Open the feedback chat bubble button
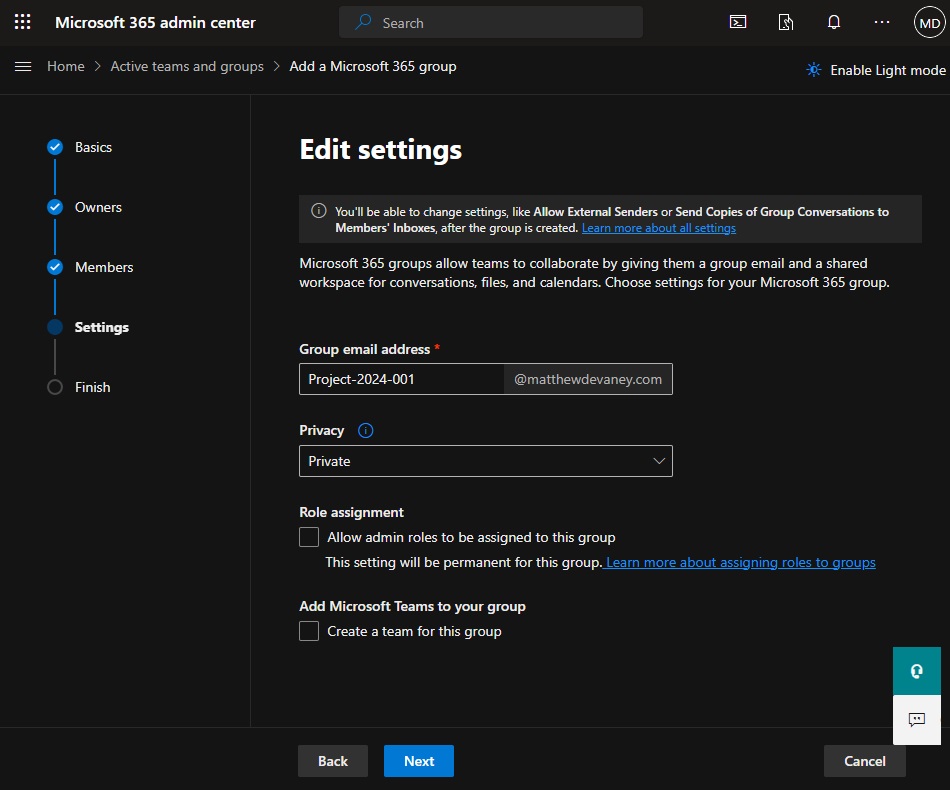The width and height of the screenshot is (950, 790). [917, 720]
